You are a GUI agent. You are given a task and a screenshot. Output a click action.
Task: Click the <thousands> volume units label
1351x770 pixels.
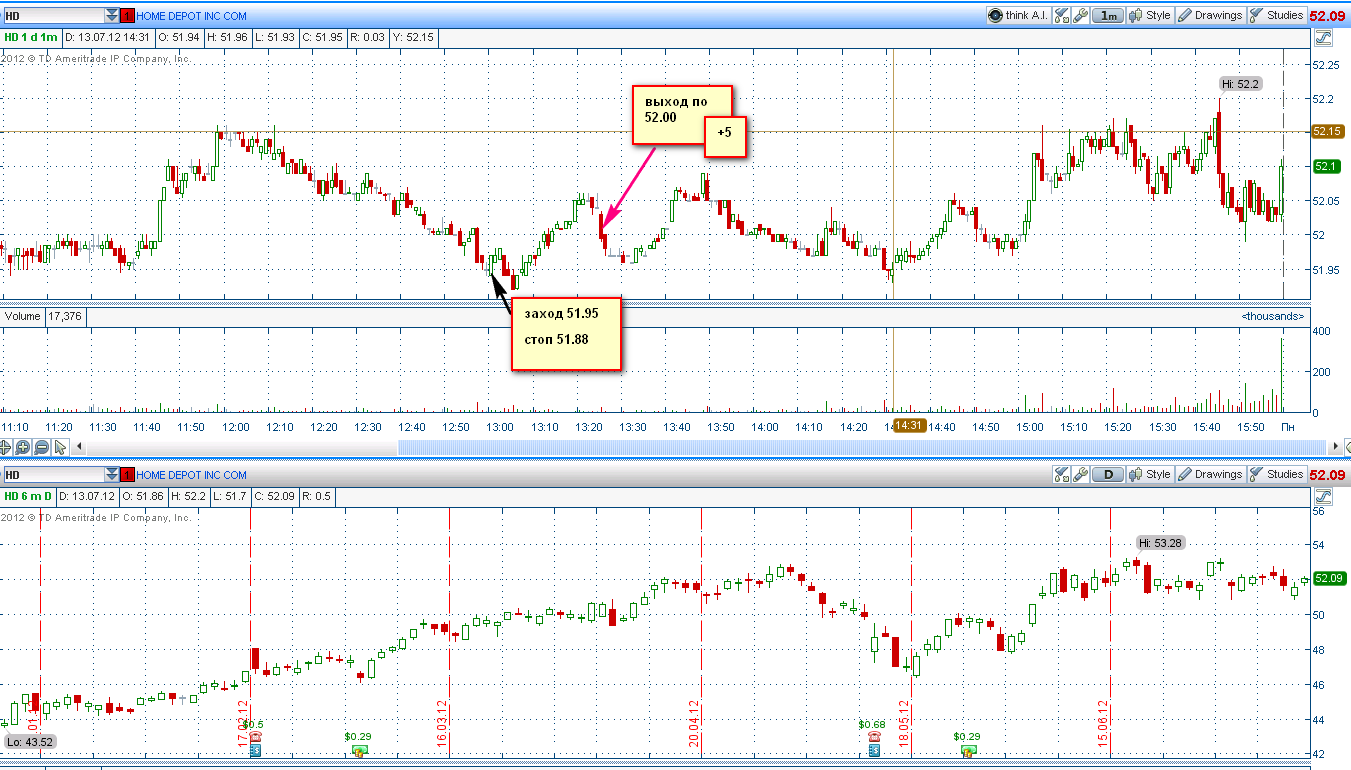point(1273,316)
